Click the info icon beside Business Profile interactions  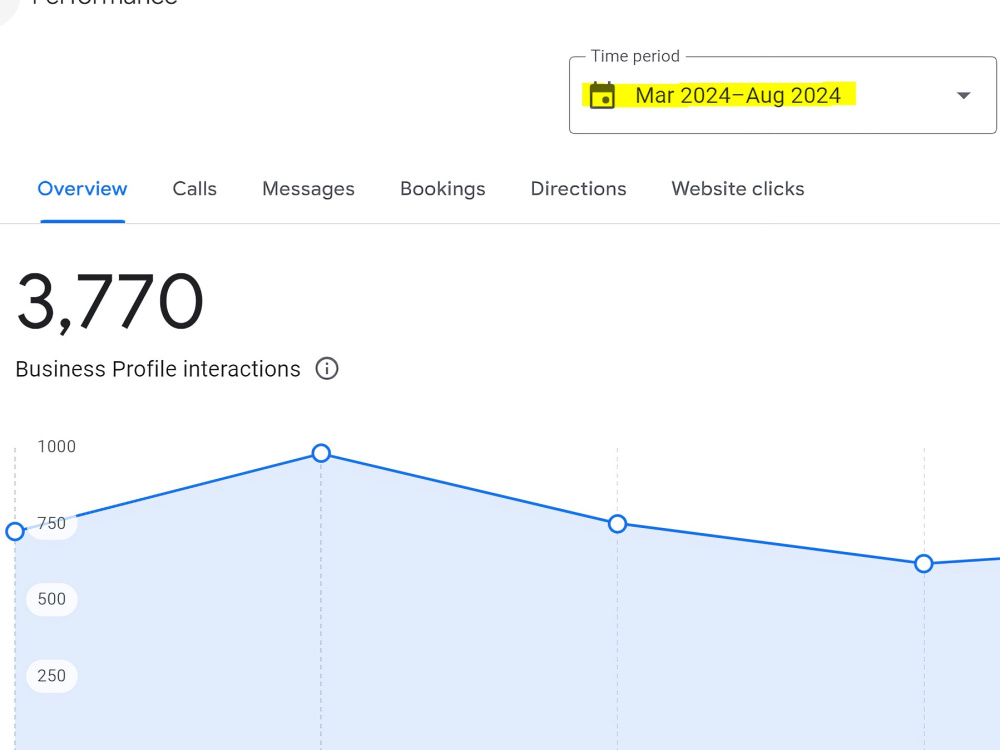click(327, 369)
